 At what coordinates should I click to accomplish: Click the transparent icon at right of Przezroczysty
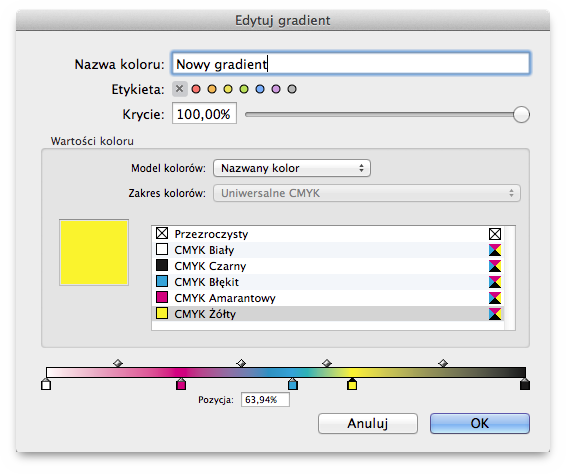(495, 234)
